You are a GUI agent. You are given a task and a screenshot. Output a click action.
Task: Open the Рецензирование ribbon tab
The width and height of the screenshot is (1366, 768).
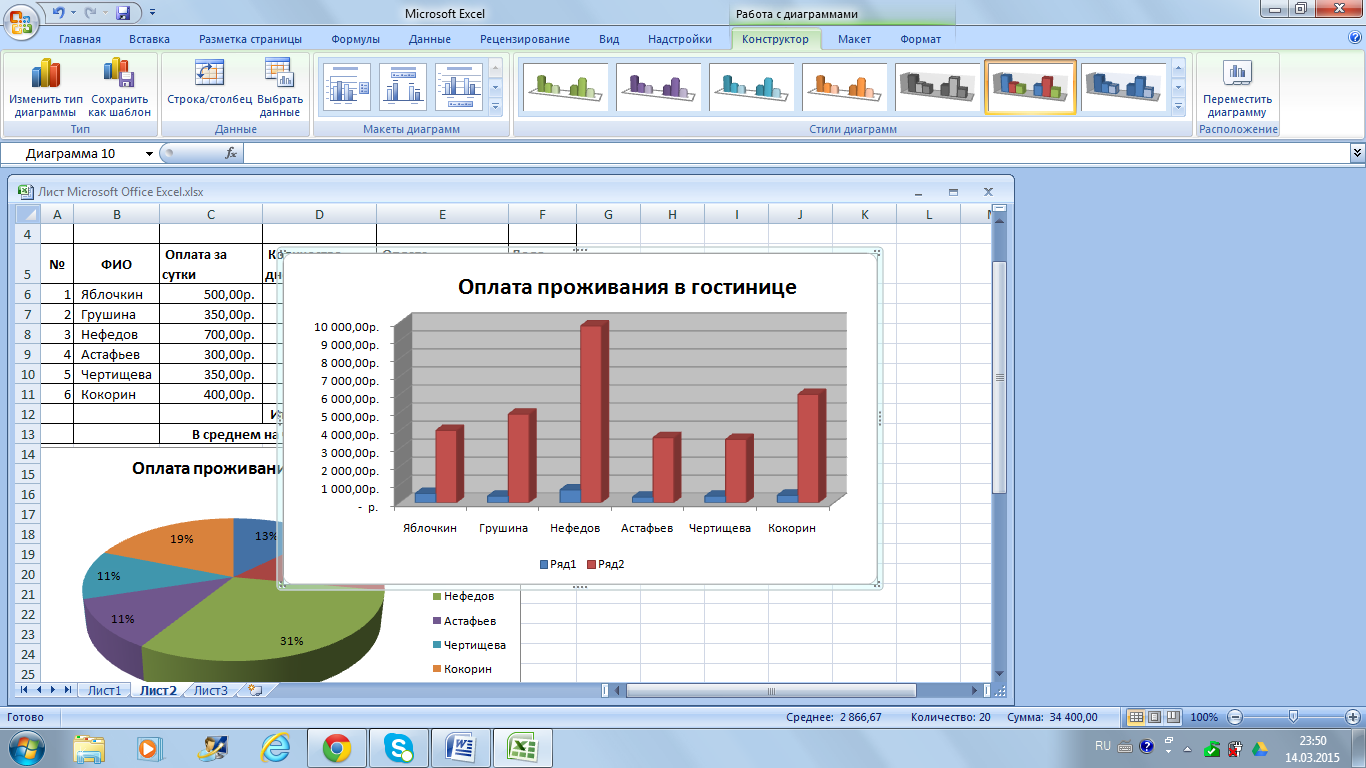click(x=525, y=39)
